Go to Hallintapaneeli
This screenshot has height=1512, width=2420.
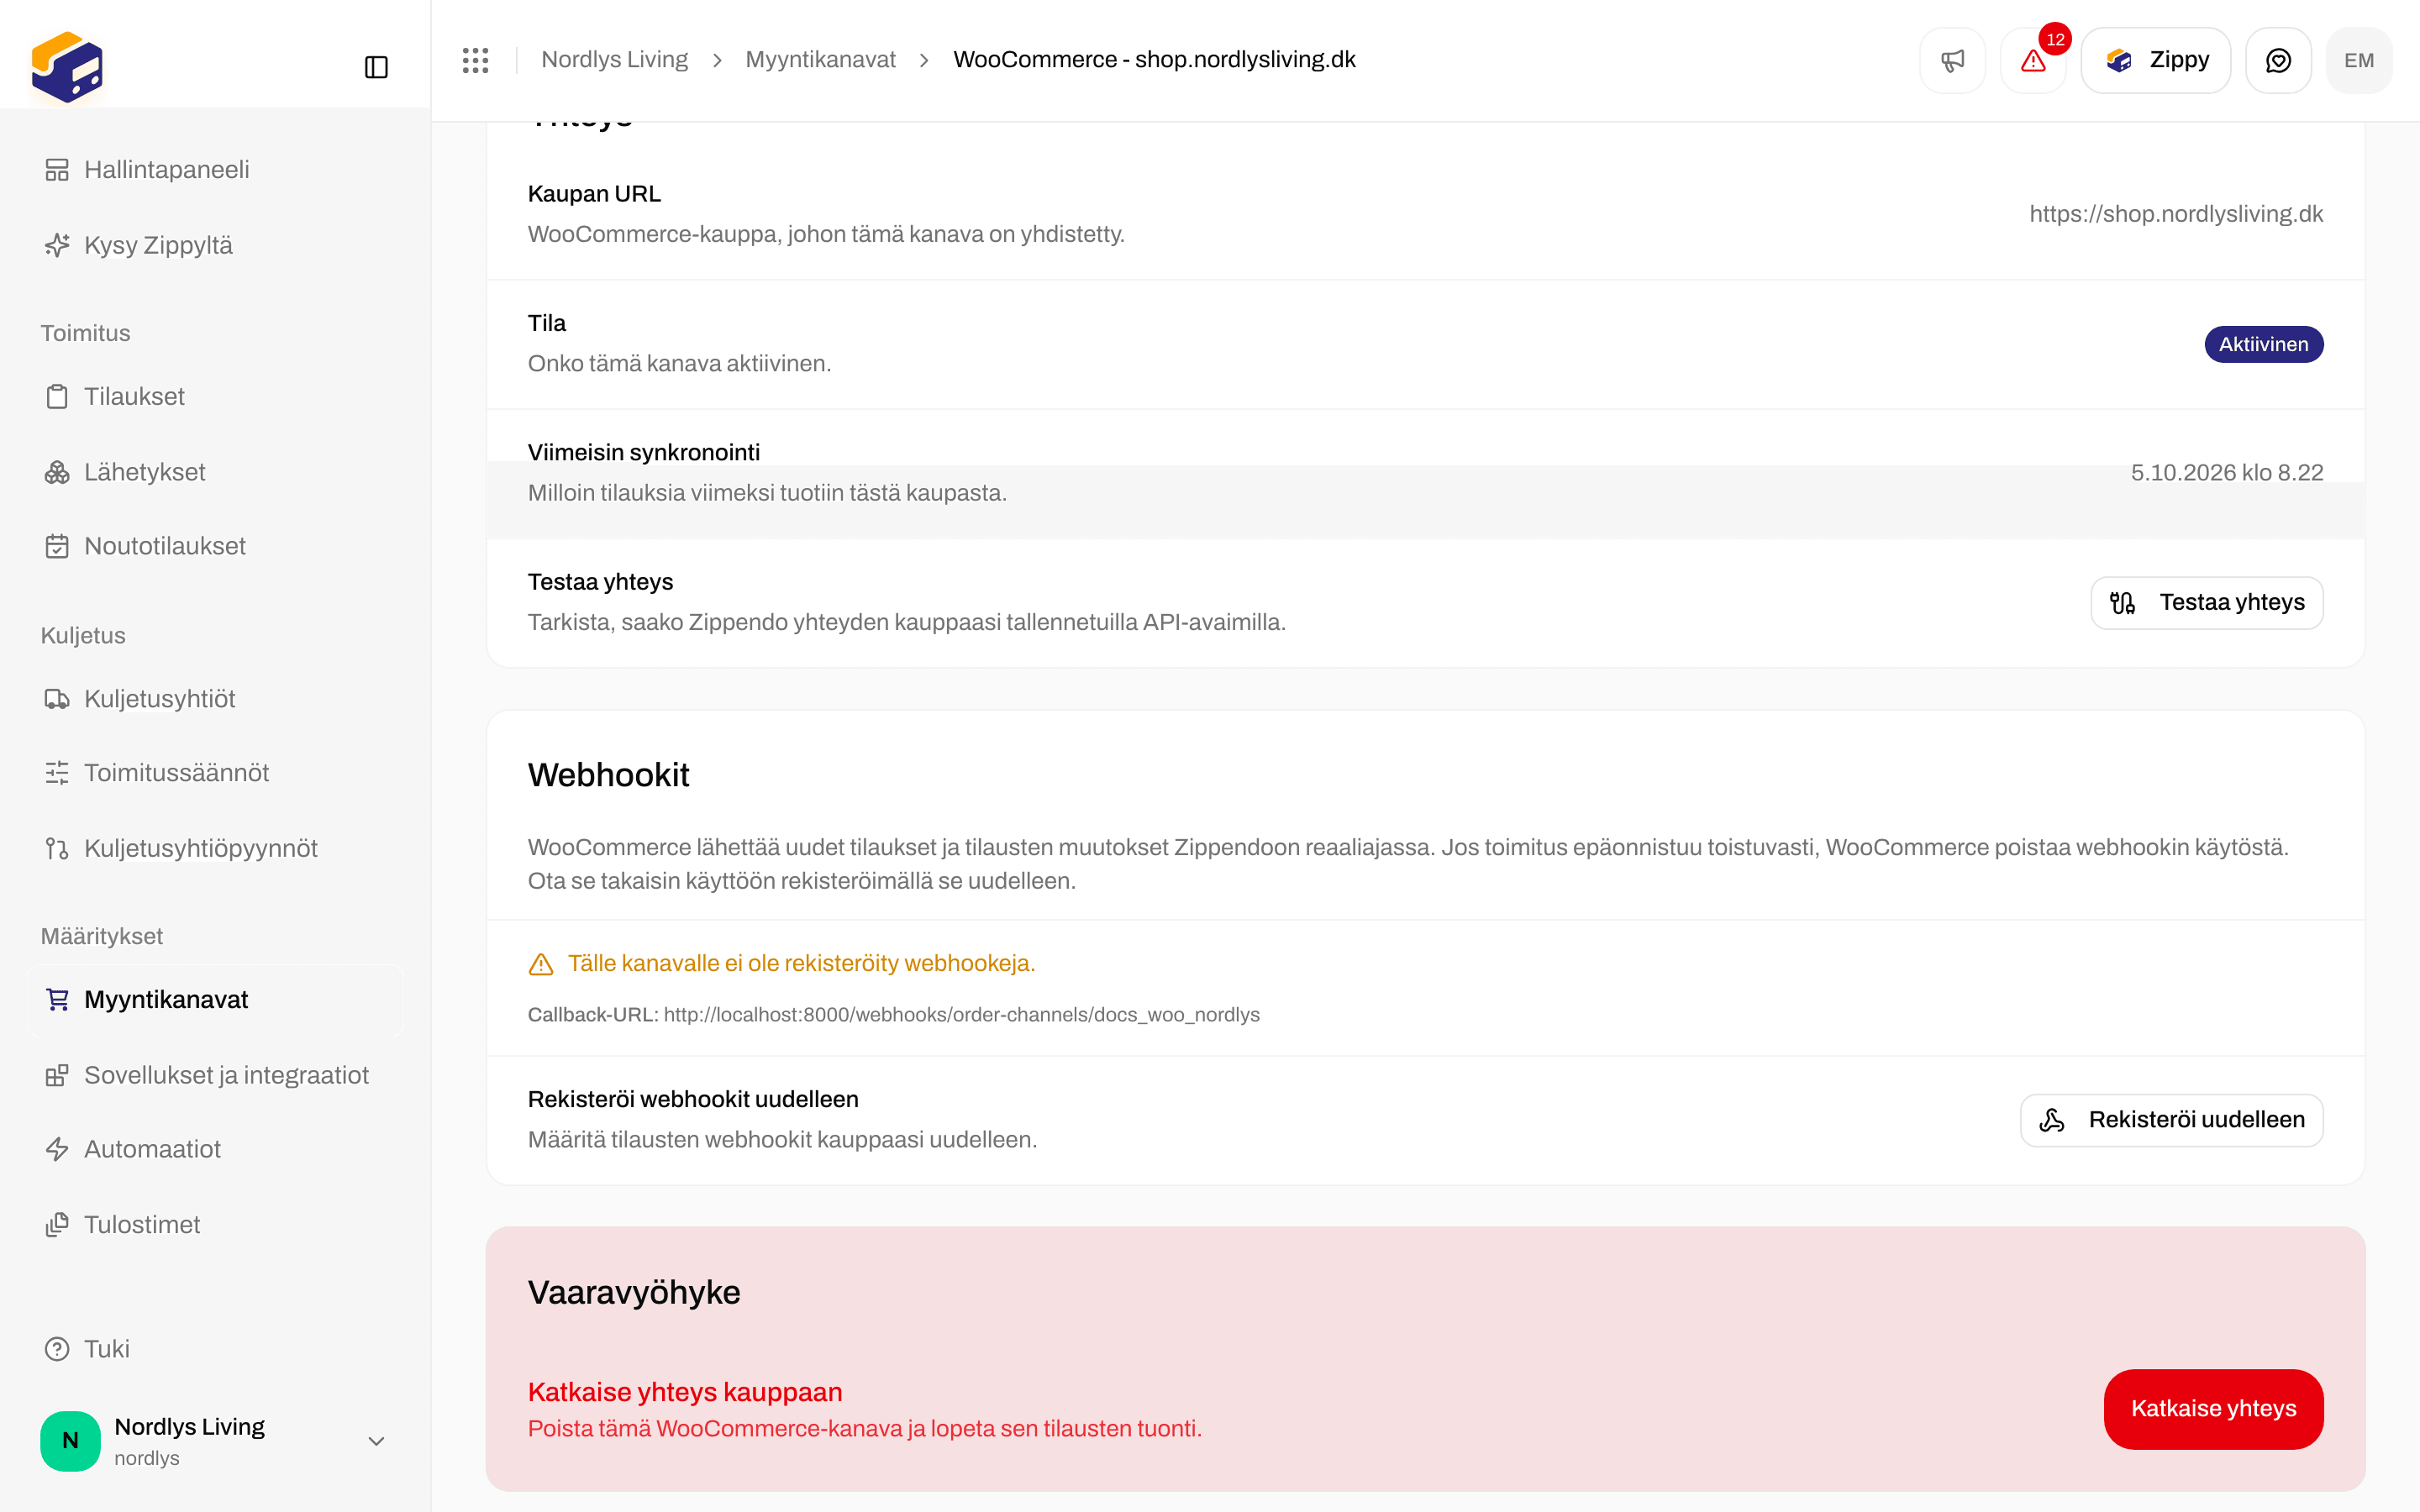tap(216, 170)
